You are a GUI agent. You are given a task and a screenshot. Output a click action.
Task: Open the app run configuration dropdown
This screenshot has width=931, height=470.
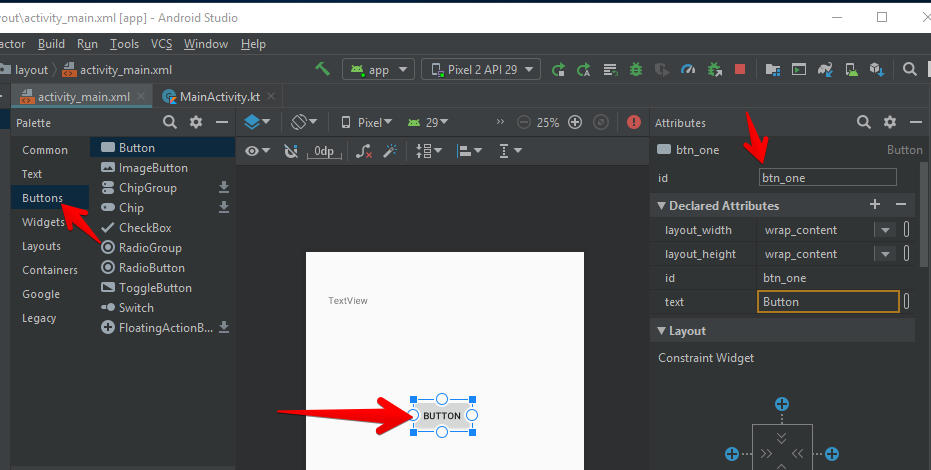tap(378, 69)
